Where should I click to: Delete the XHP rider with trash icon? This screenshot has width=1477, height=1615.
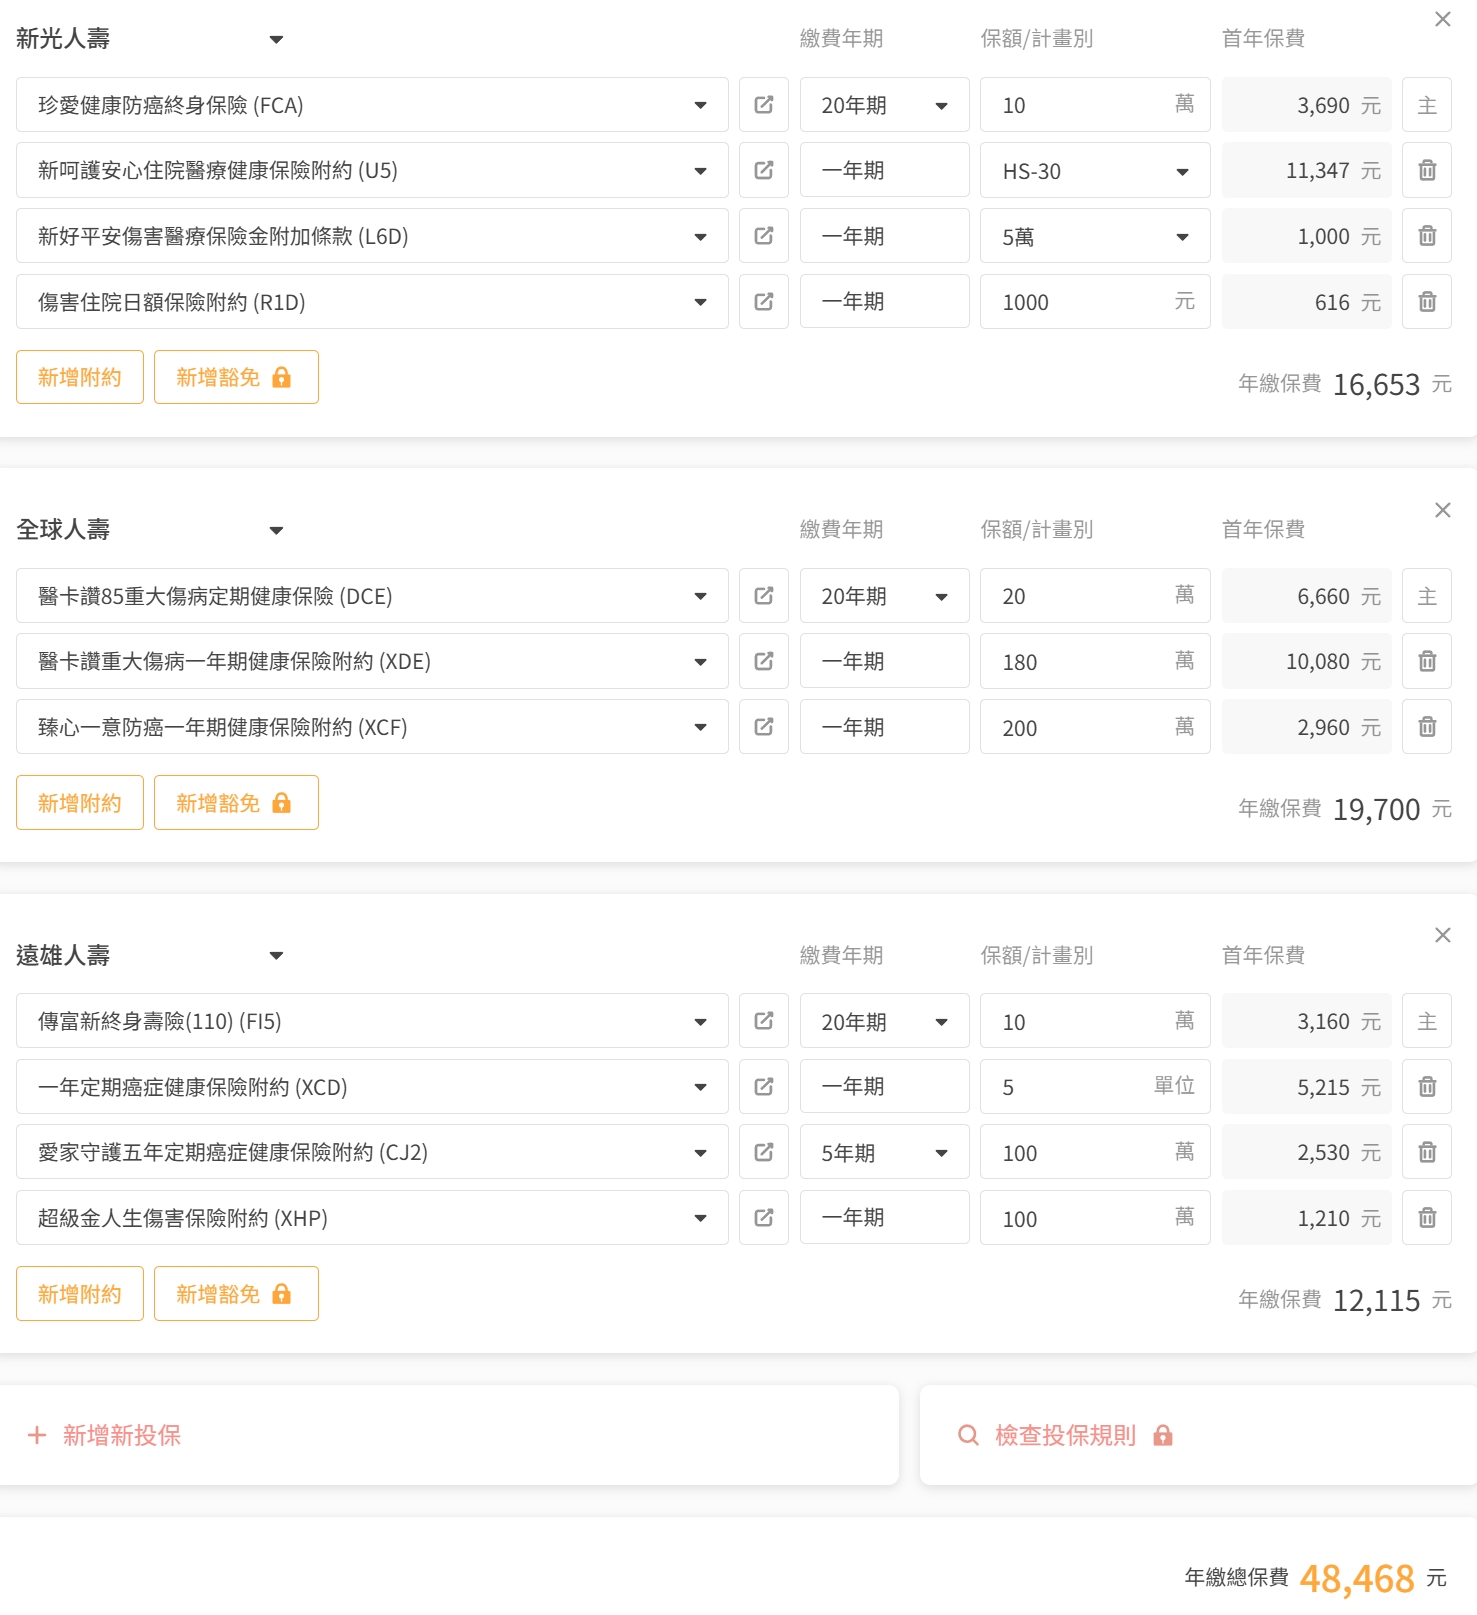1427,1218
